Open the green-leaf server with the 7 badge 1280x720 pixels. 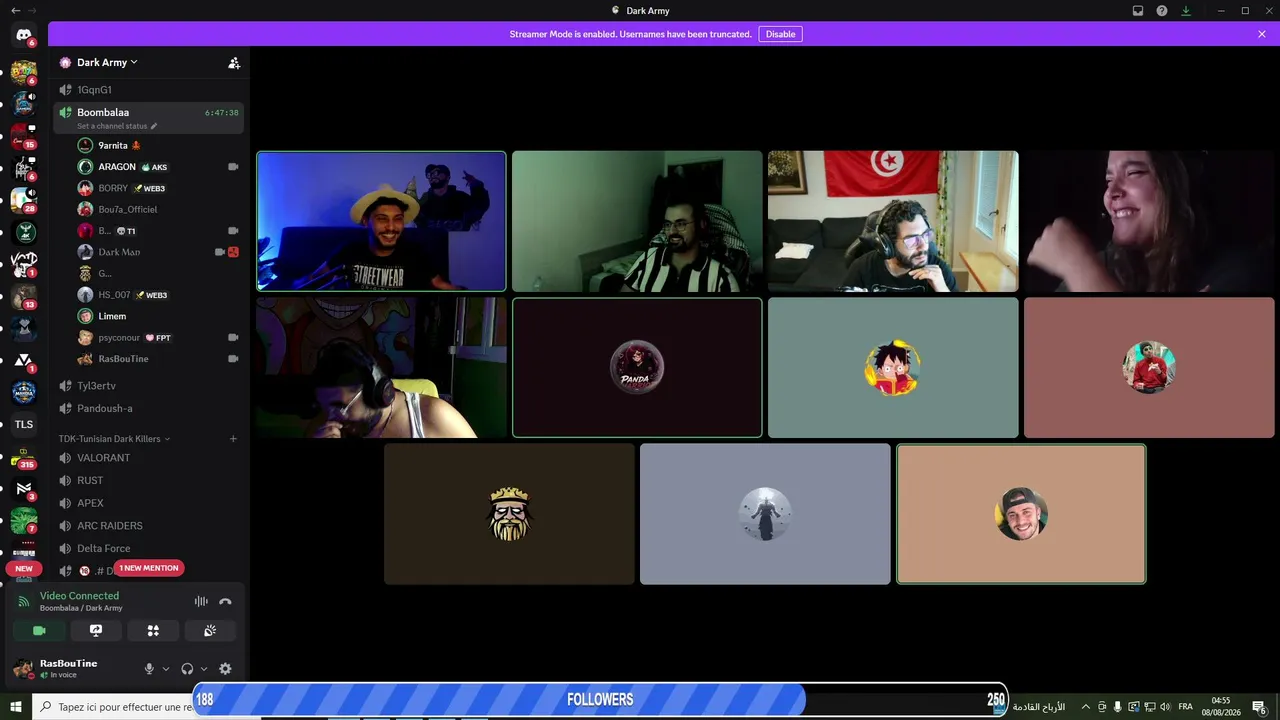[24, 521]
